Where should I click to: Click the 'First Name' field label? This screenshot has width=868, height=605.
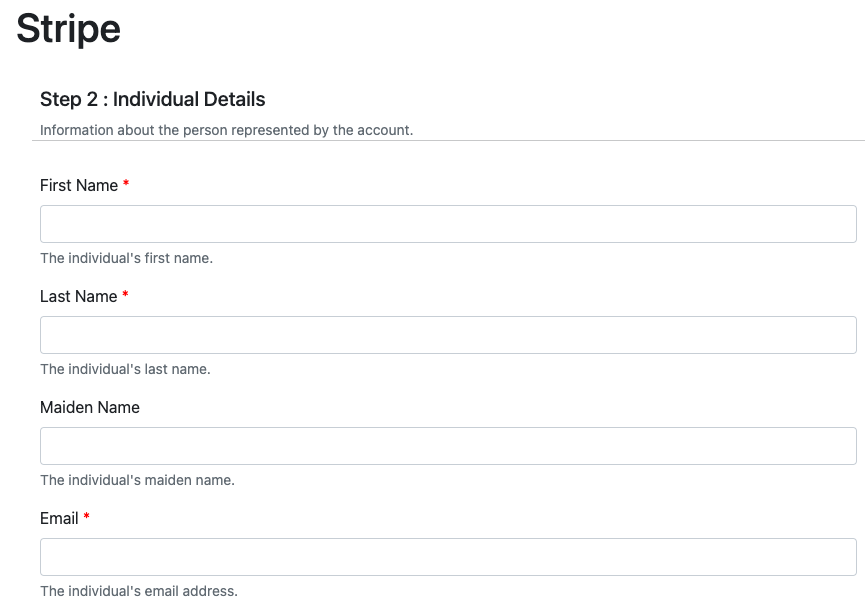click(79, 185)
